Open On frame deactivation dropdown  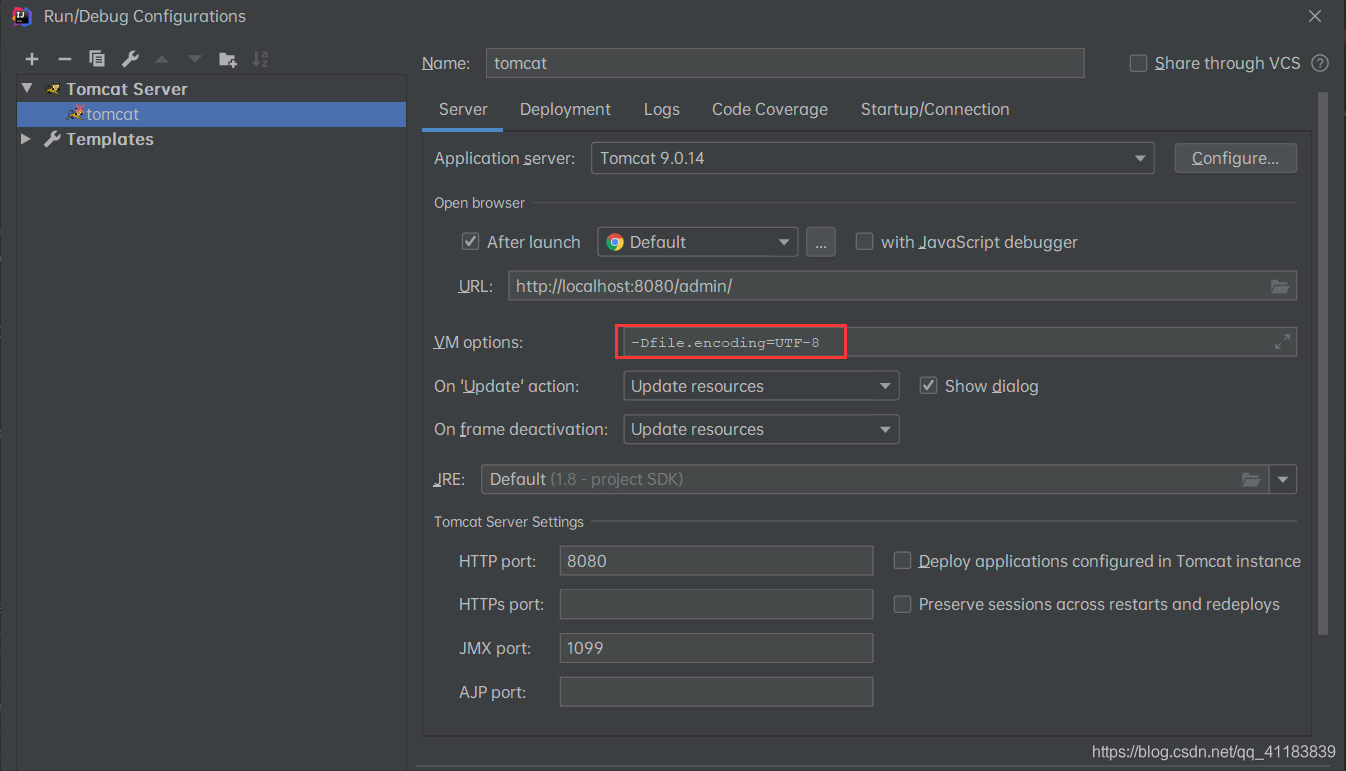[x=760, y=429]
